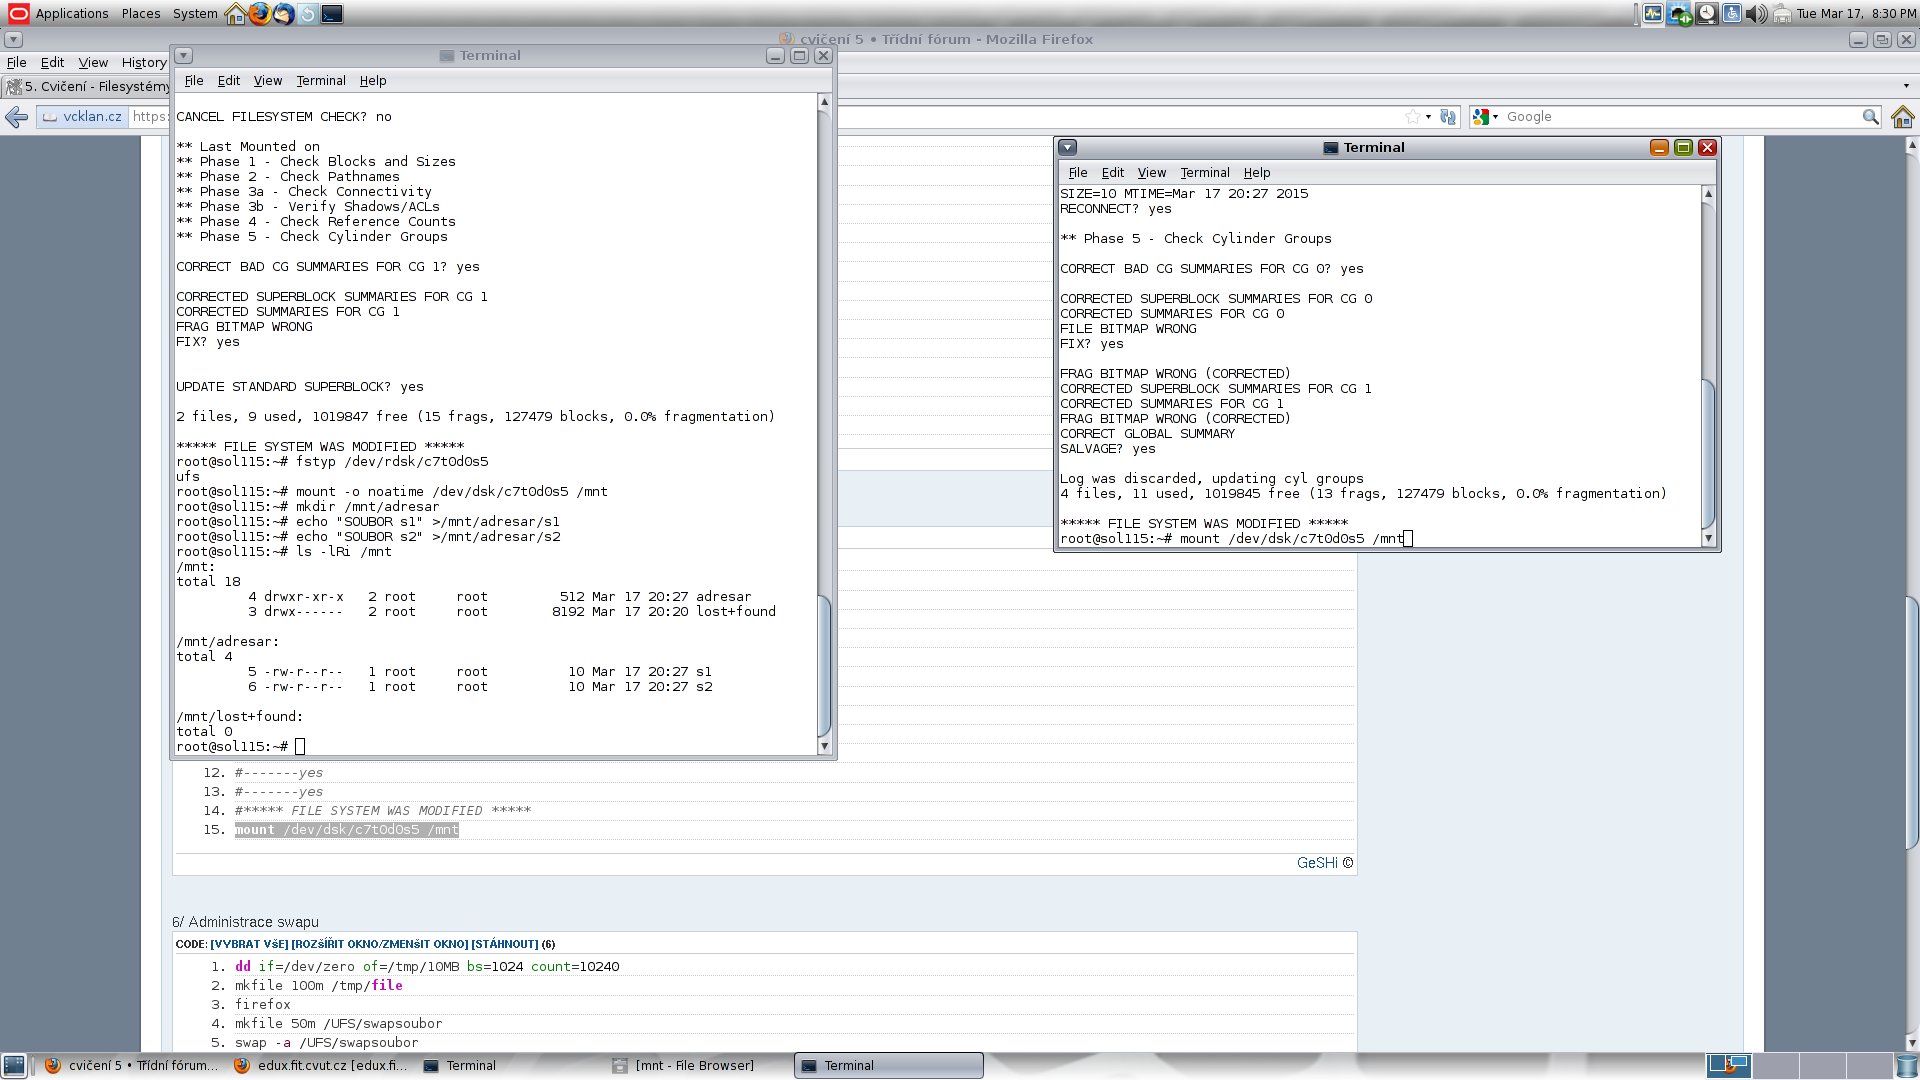Click the STÁHNOUT code download link
This screenshot has height=1080, width=1920.
click(505, 944)
